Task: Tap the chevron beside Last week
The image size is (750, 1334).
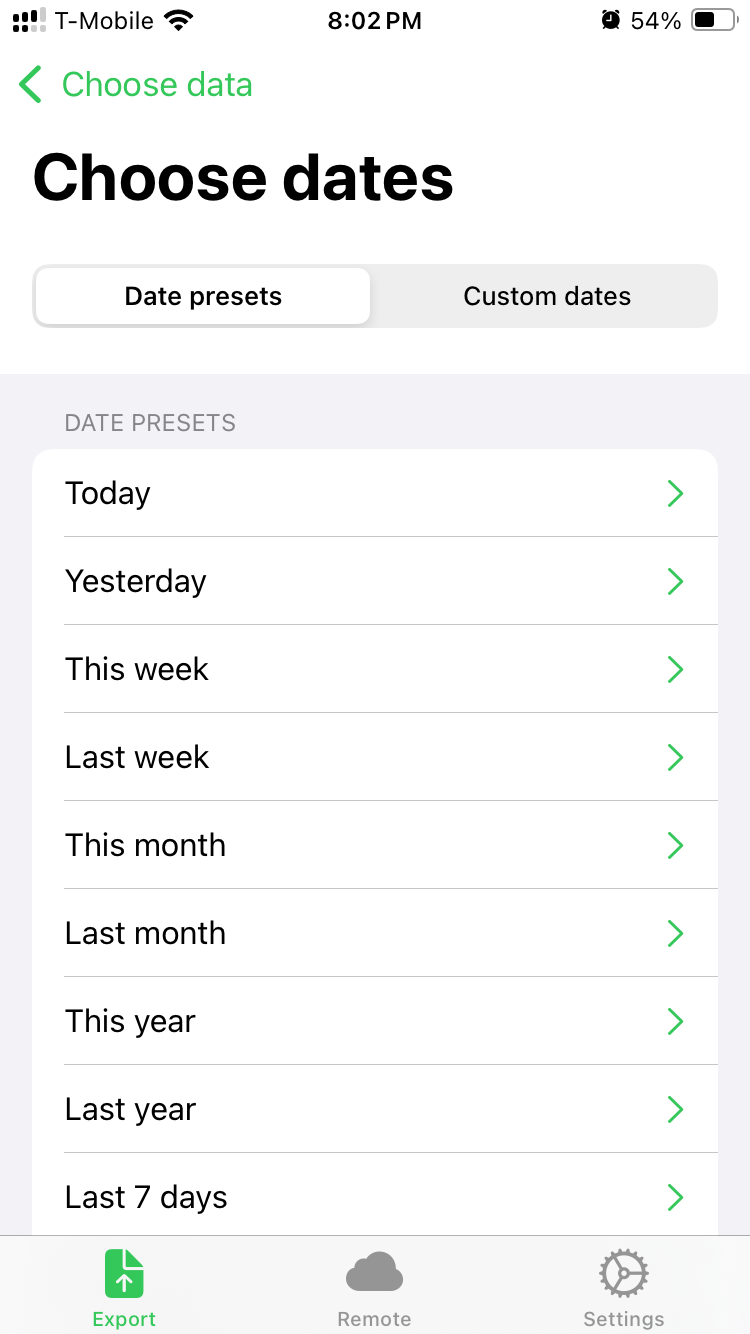Action: pyautogui.click(x=675, y=757)
